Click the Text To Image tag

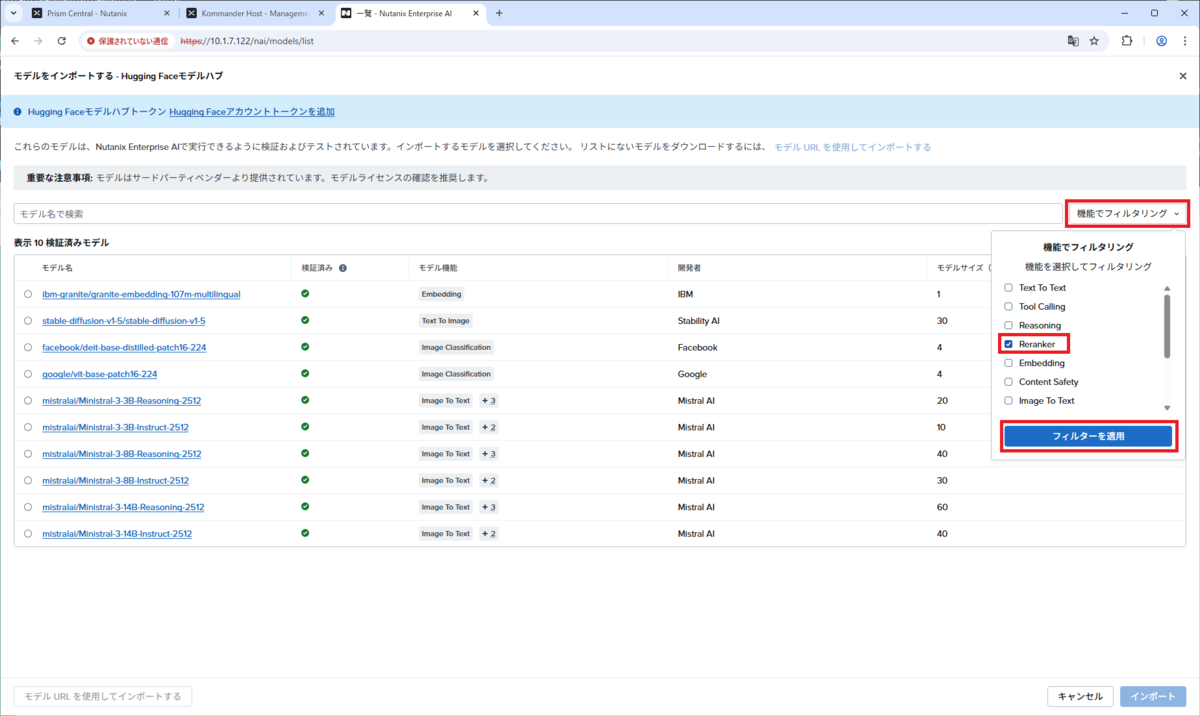(x=446, y=321)
